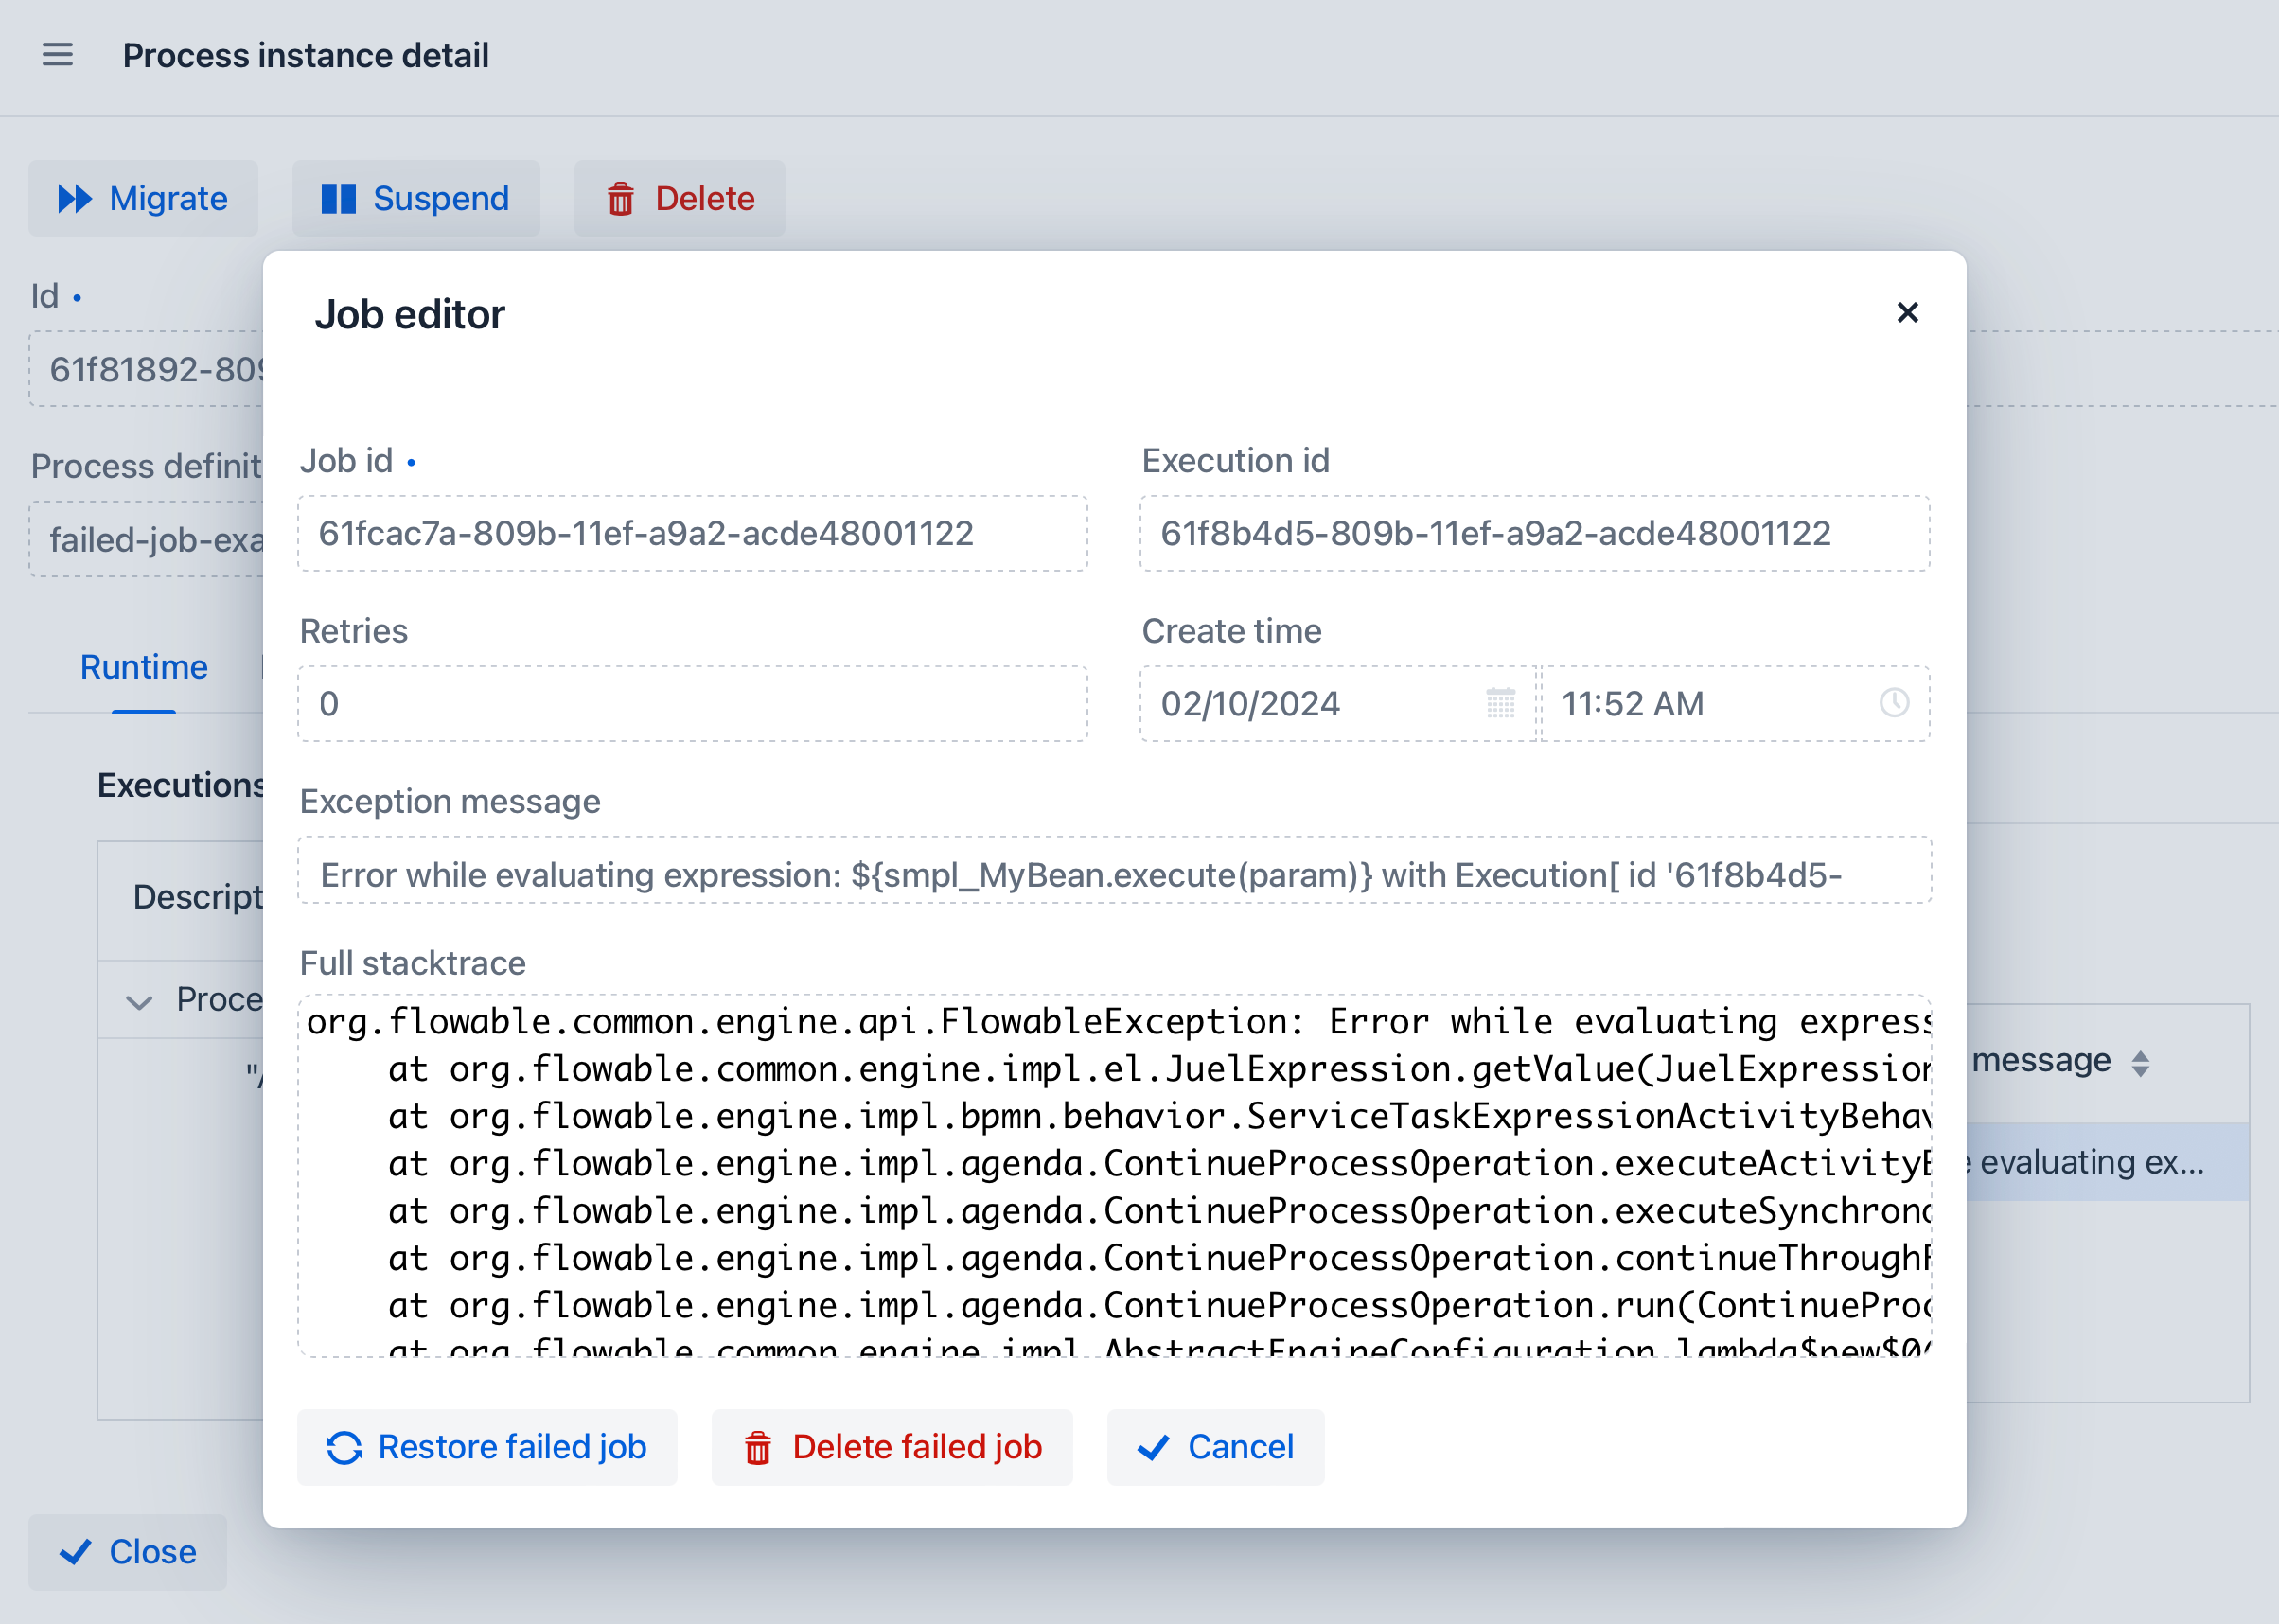This screenshot has height=1624, width=2279.
Task: Click the Job id field
Action: (692, 533)
